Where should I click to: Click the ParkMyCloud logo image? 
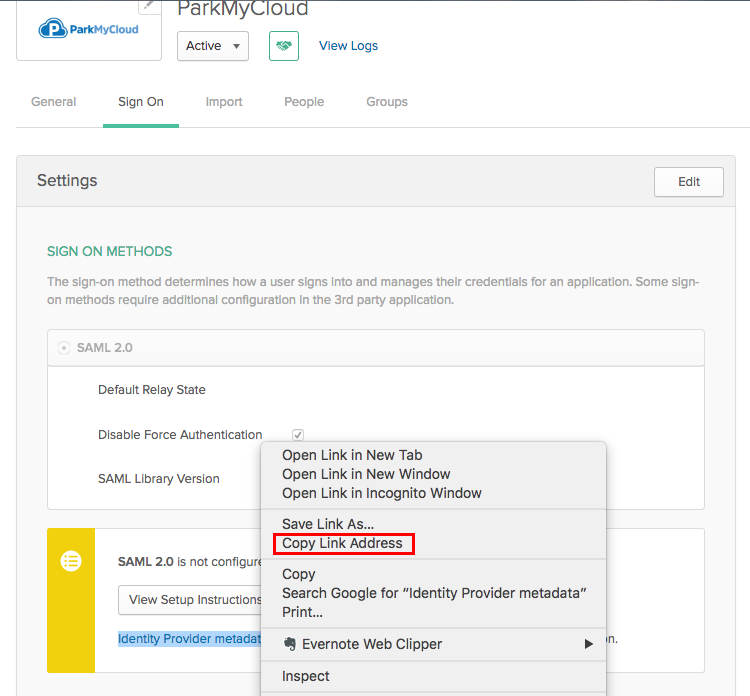point(88,29)
